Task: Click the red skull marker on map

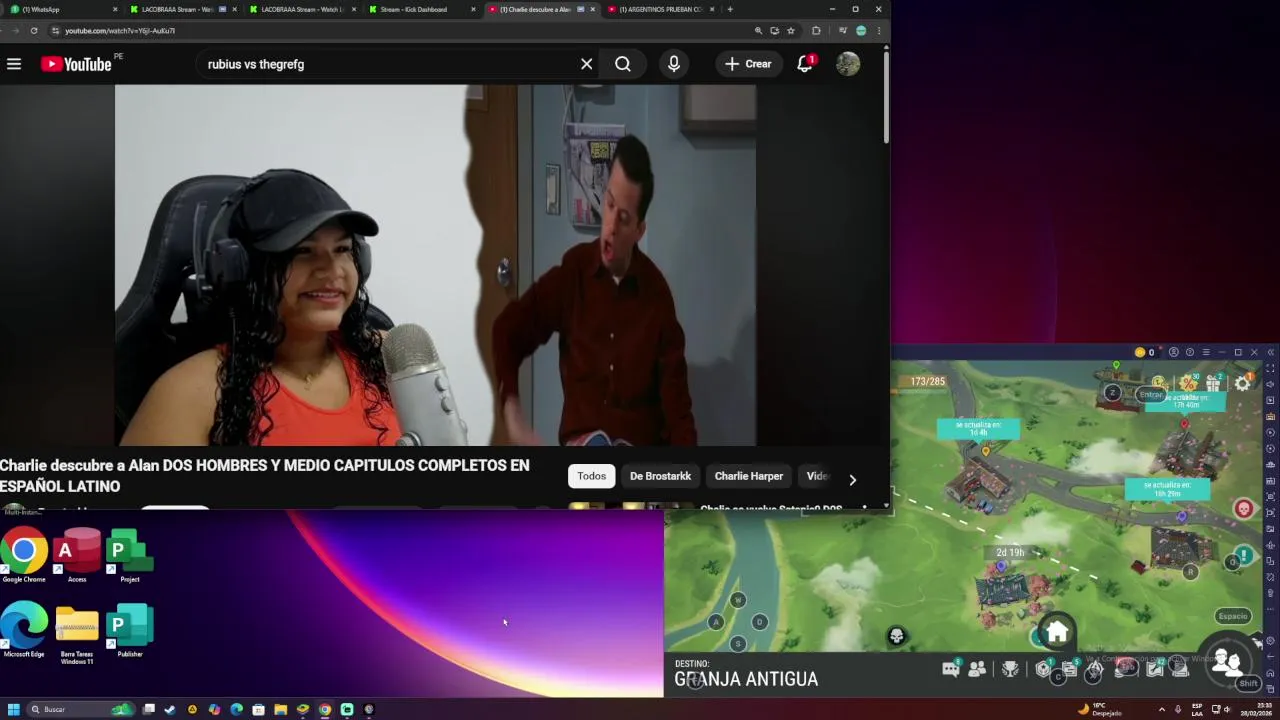Action: point(1243,509)
